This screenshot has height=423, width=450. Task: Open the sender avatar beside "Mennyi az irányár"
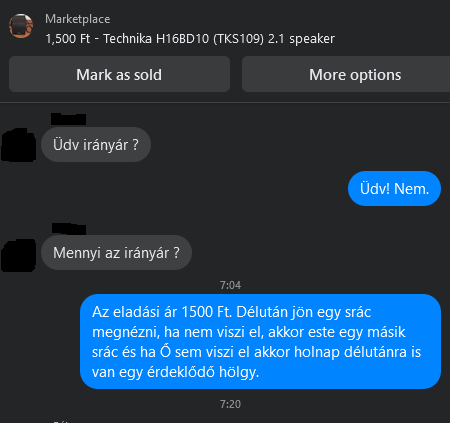[18, 255]
